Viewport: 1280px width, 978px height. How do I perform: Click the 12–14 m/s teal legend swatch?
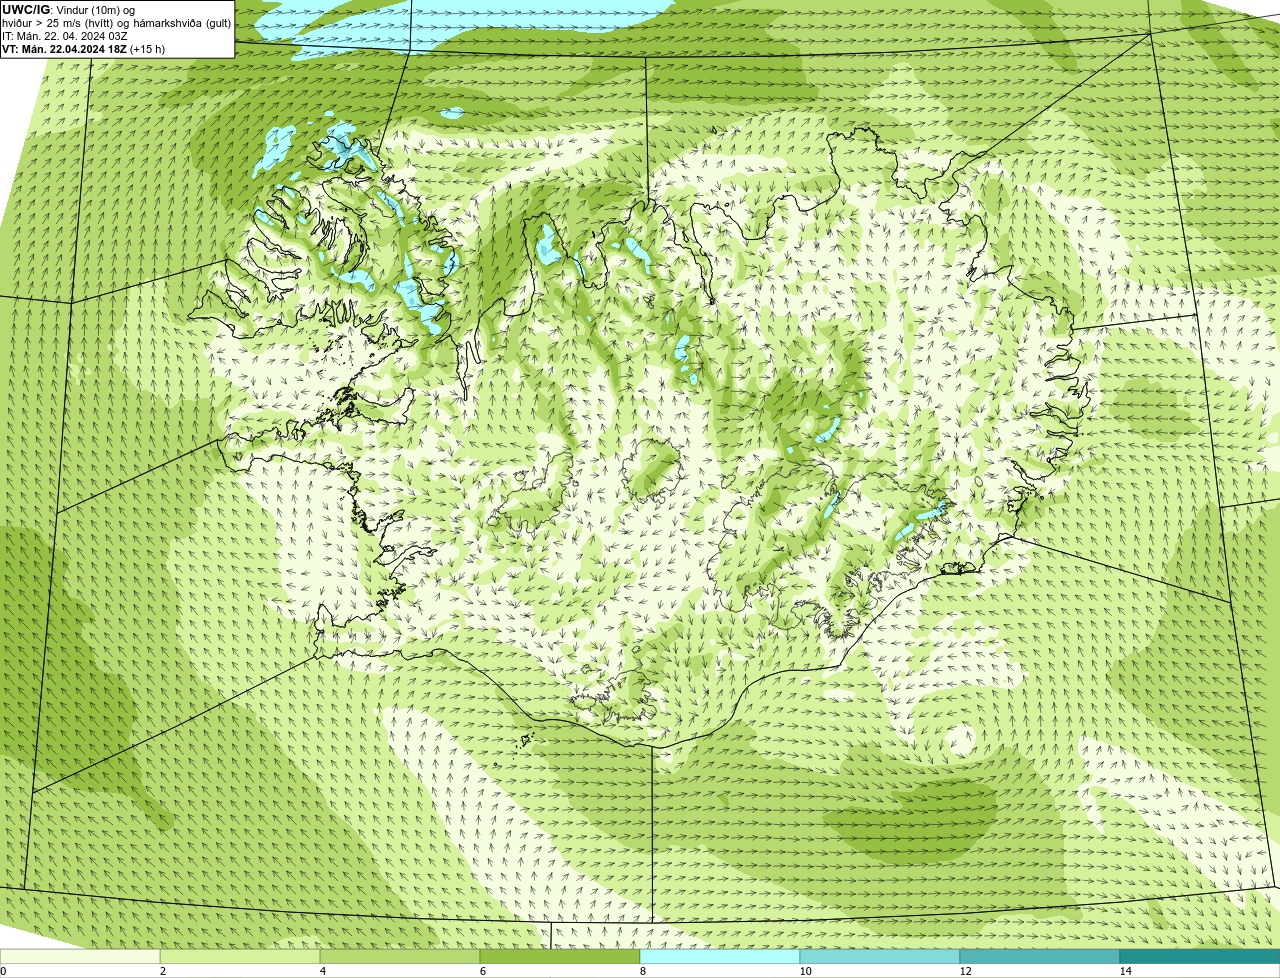[1040, 956]
